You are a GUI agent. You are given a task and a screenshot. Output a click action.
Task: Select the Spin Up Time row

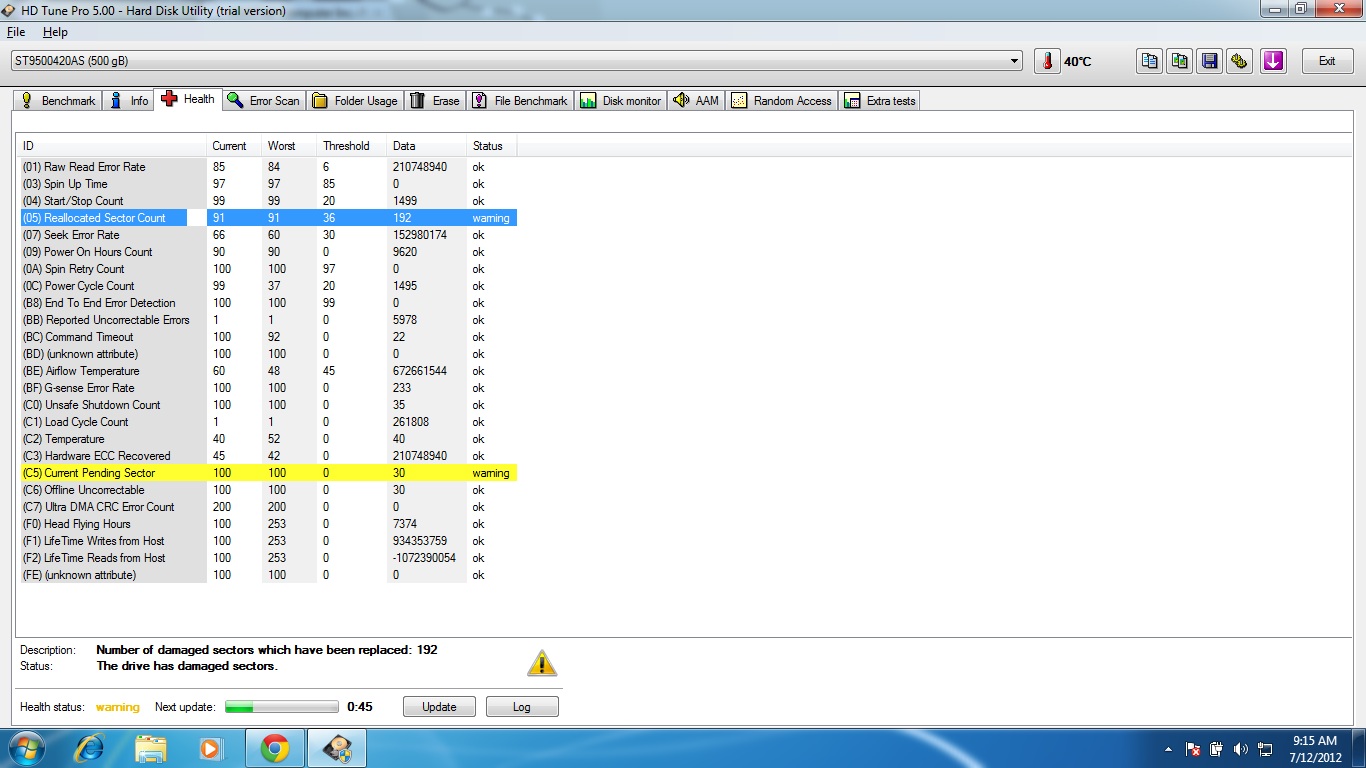tap(267, 184)
